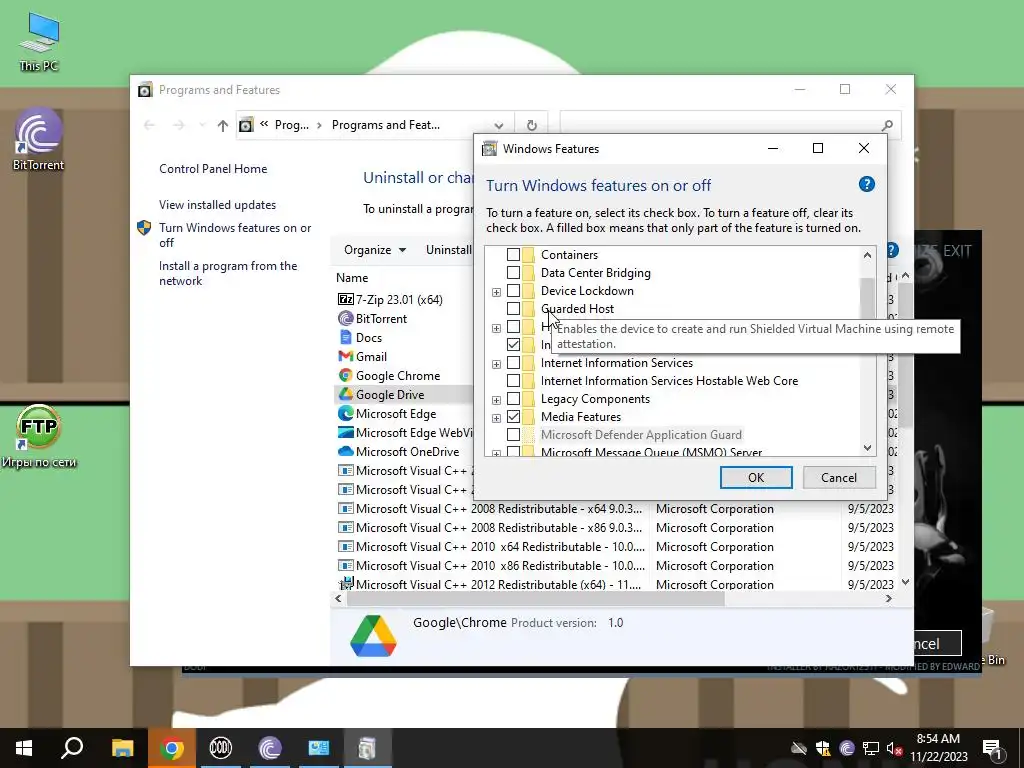Viewport: 1024px width, 768px height.
Task: Open the Organize dropdown menu
Action: [x=375, y=250]
